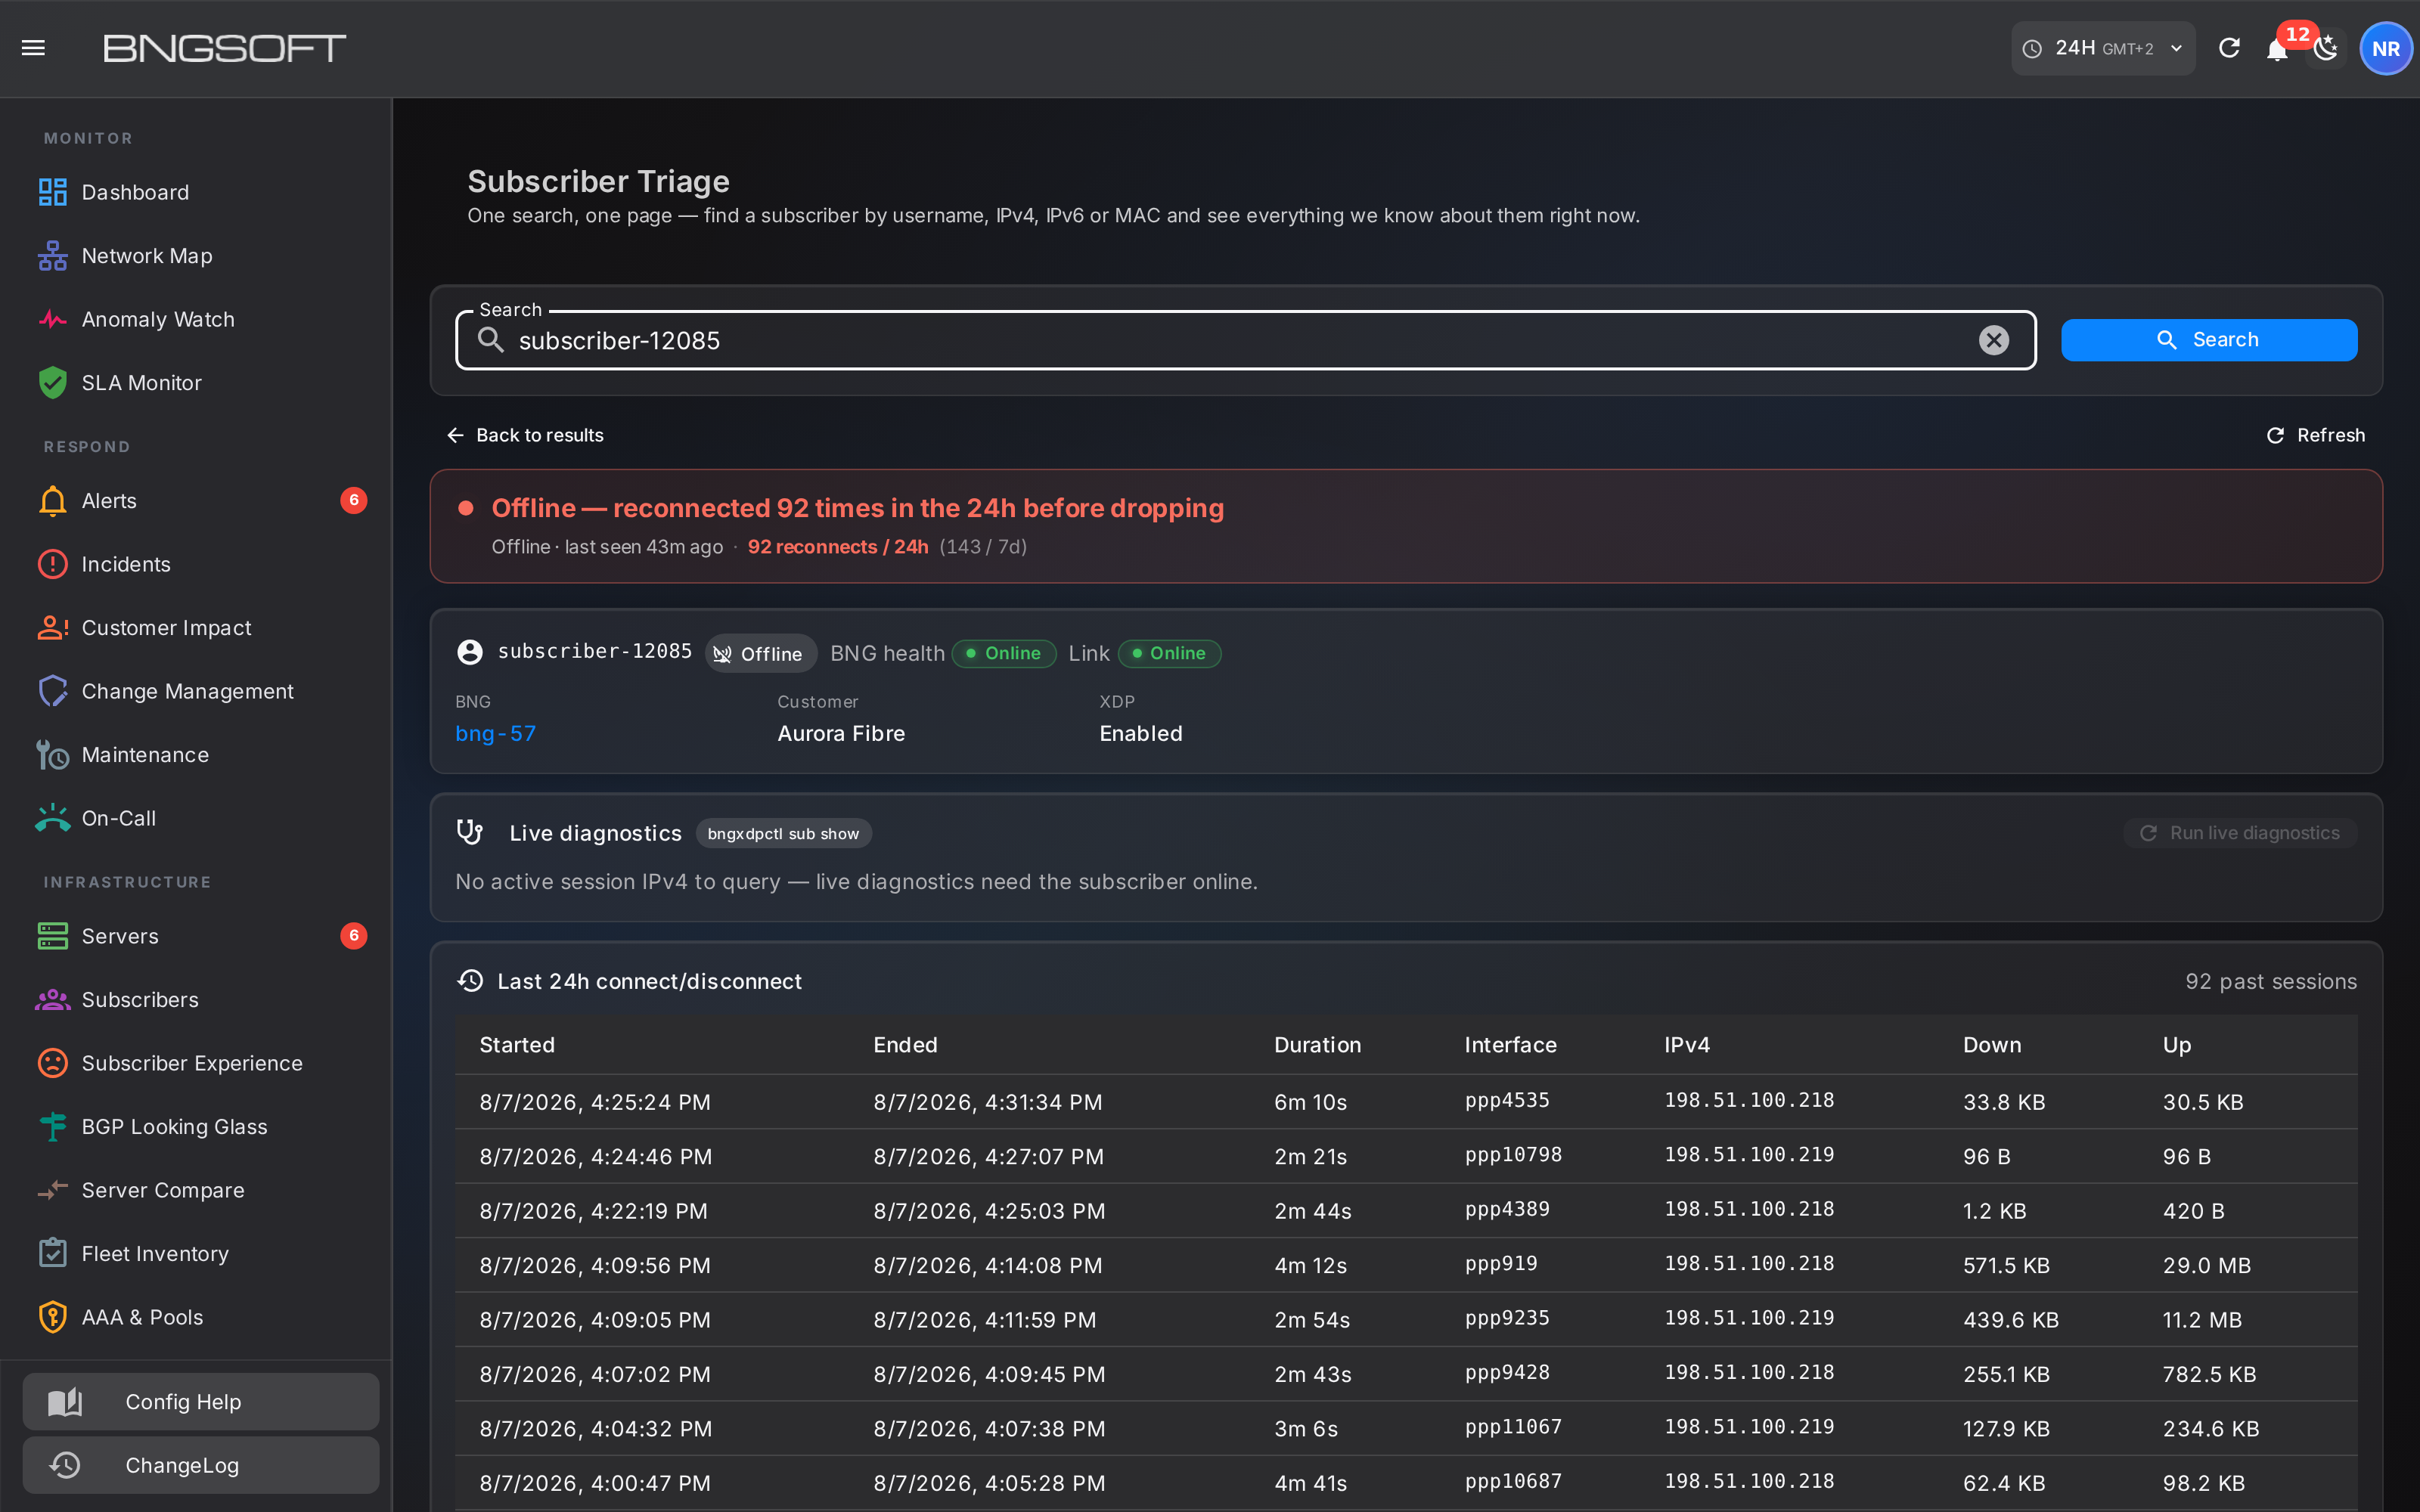Click the Network Map icon
The width and height of the screenshot is (2420, 1512).
[52, 256]
